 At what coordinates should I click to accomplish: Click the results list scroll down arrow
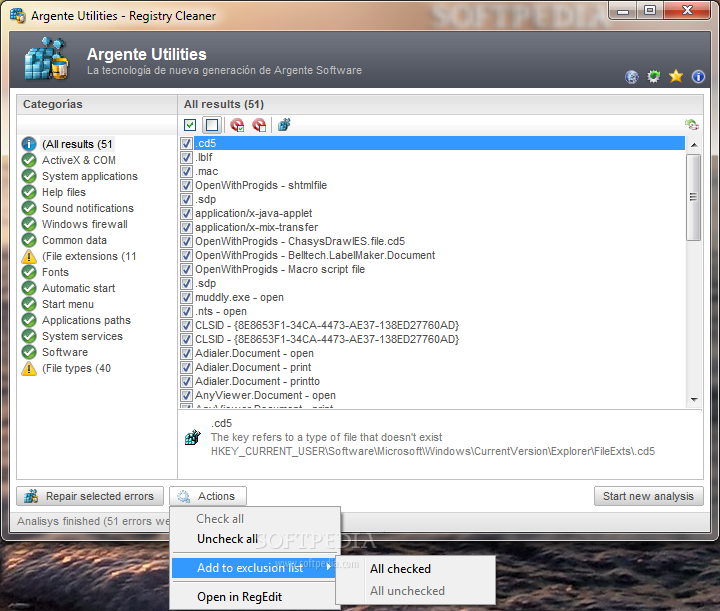pos(694,400)
